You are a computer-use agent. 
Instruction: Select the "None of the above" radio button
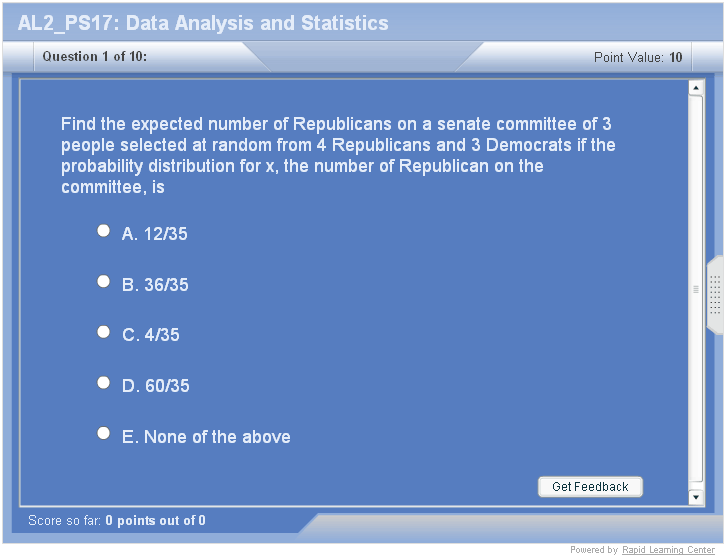pyautogui.click(x=103, y=433)
